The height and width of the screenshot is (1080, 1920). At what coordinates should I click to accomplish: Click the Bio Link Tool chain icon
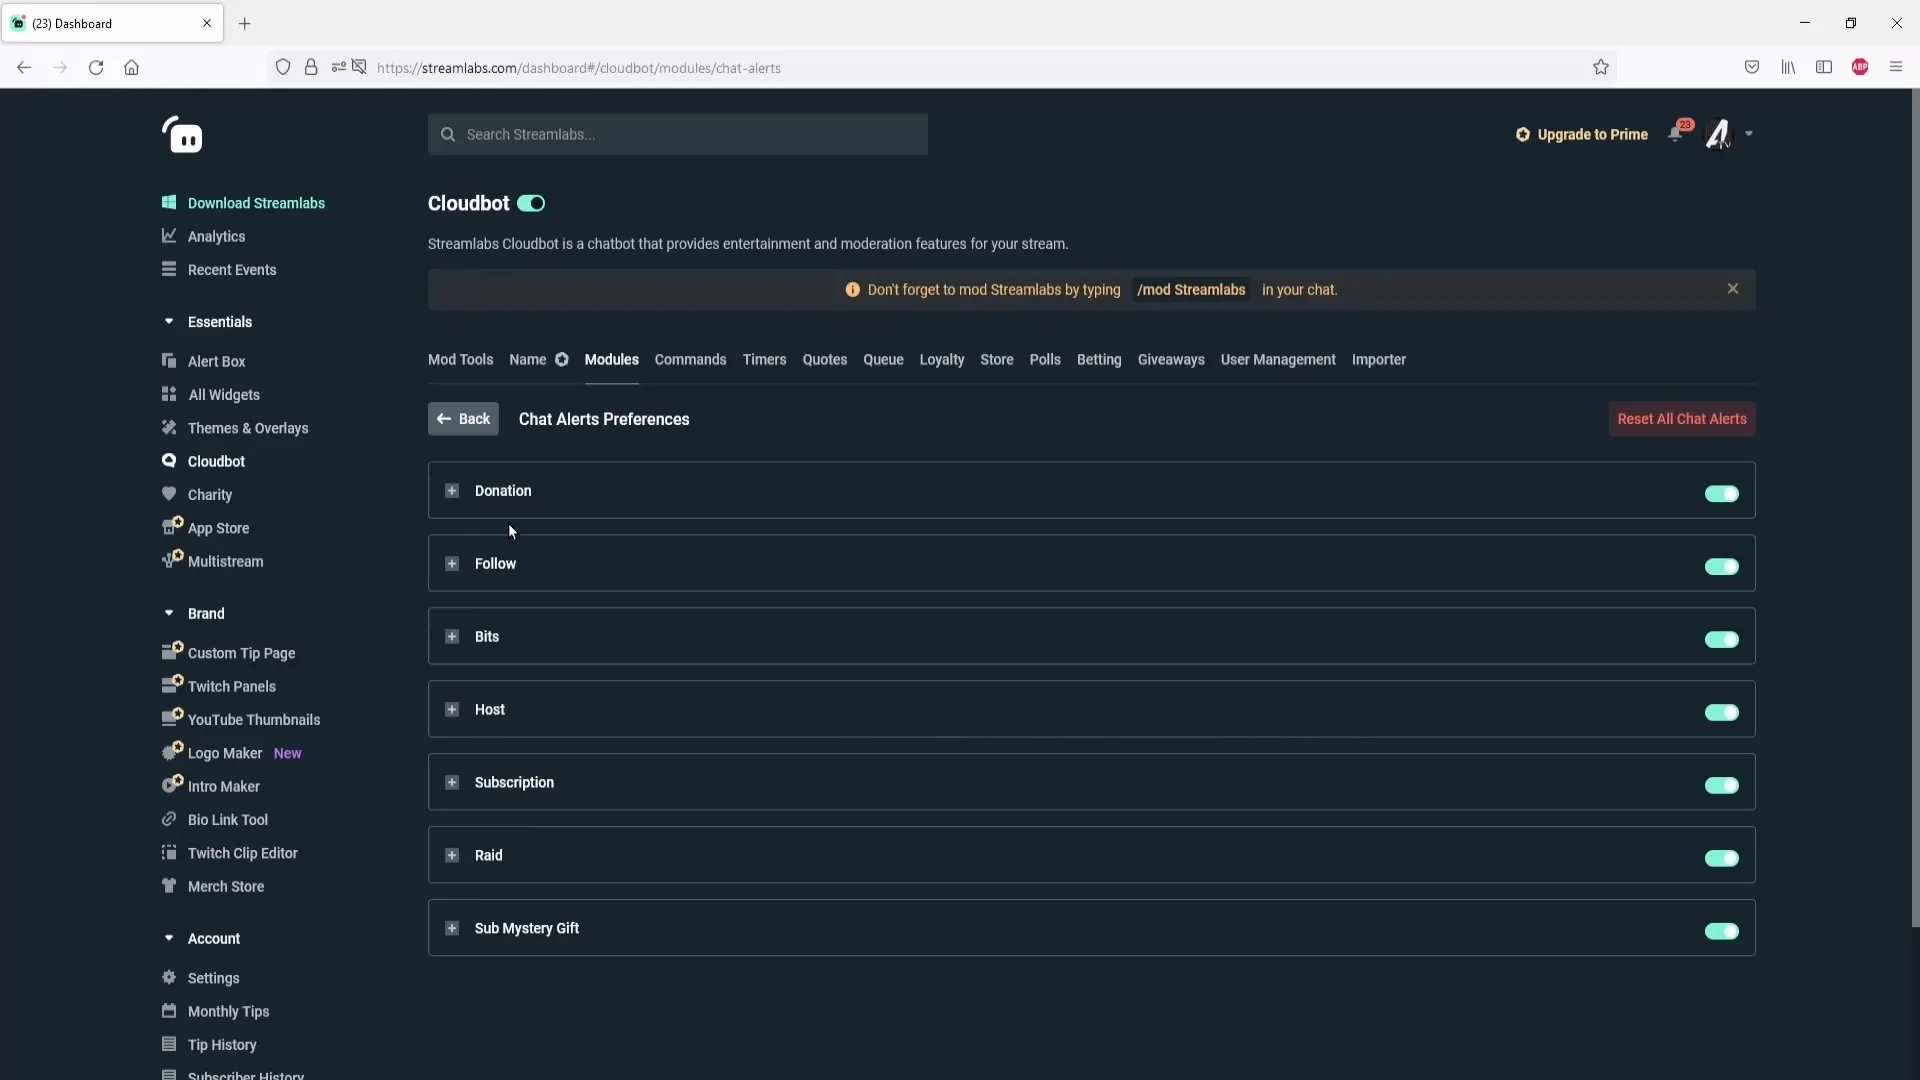[169, 819]
